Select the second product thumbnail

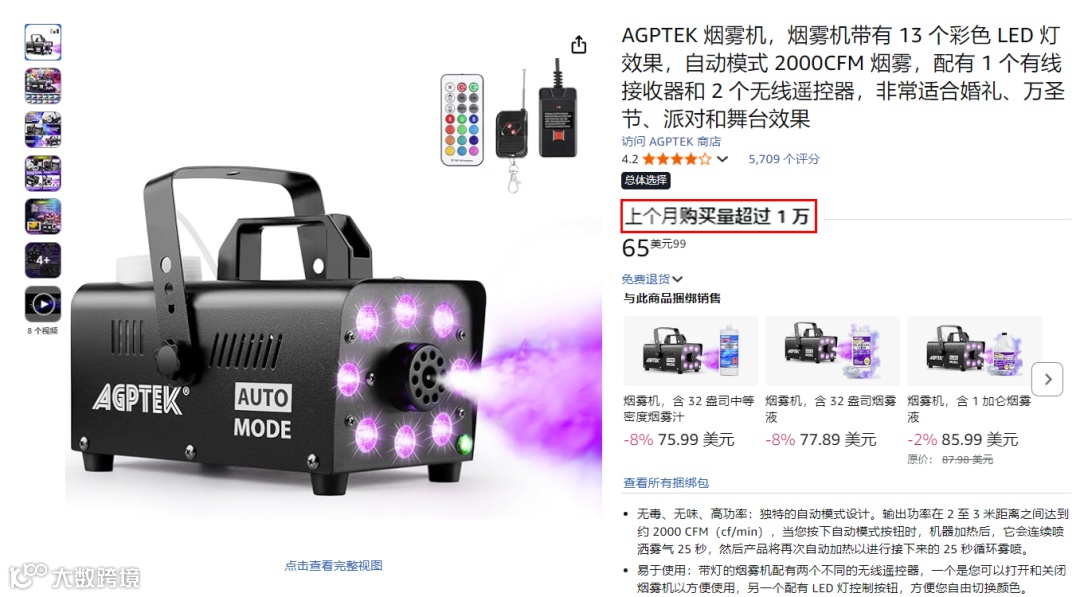(43, 85)
